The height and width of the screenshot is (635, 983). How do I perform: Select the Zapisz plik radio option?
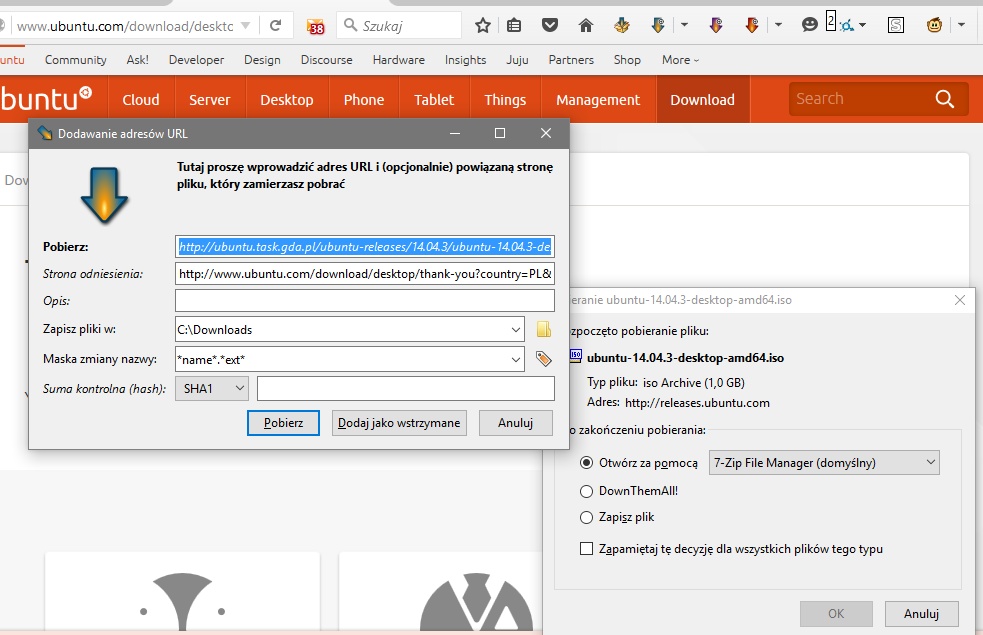(586, 517)
